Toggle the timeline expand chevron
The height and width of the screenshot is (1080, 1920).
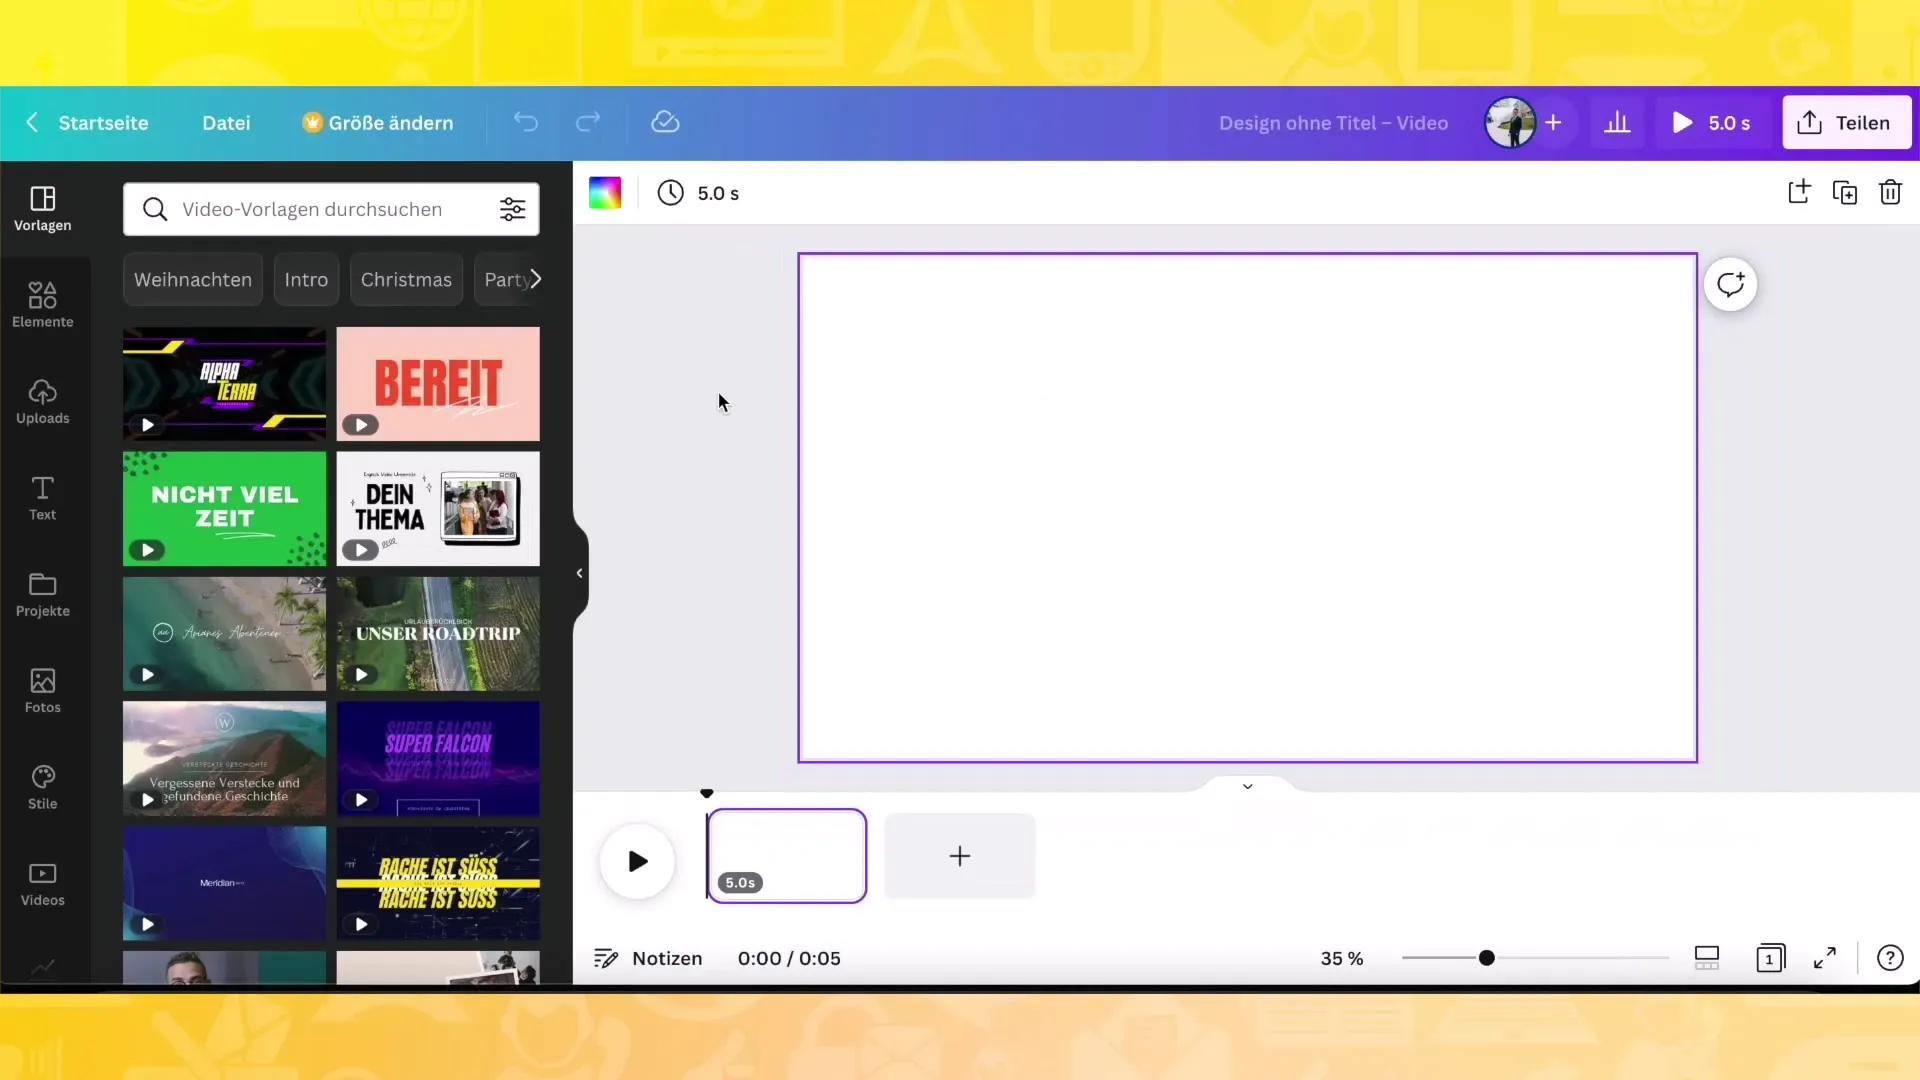[1247, 786]
